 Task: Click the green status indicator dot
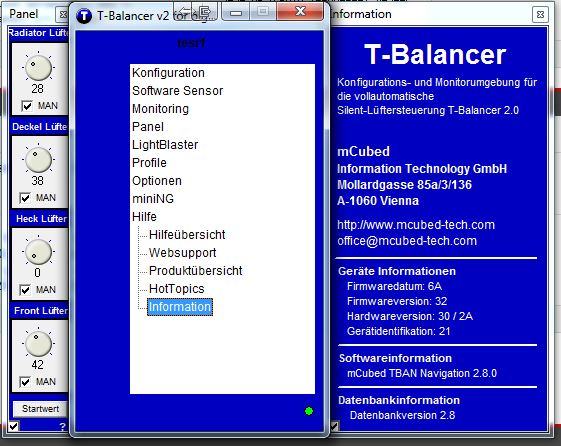point(309,411)
